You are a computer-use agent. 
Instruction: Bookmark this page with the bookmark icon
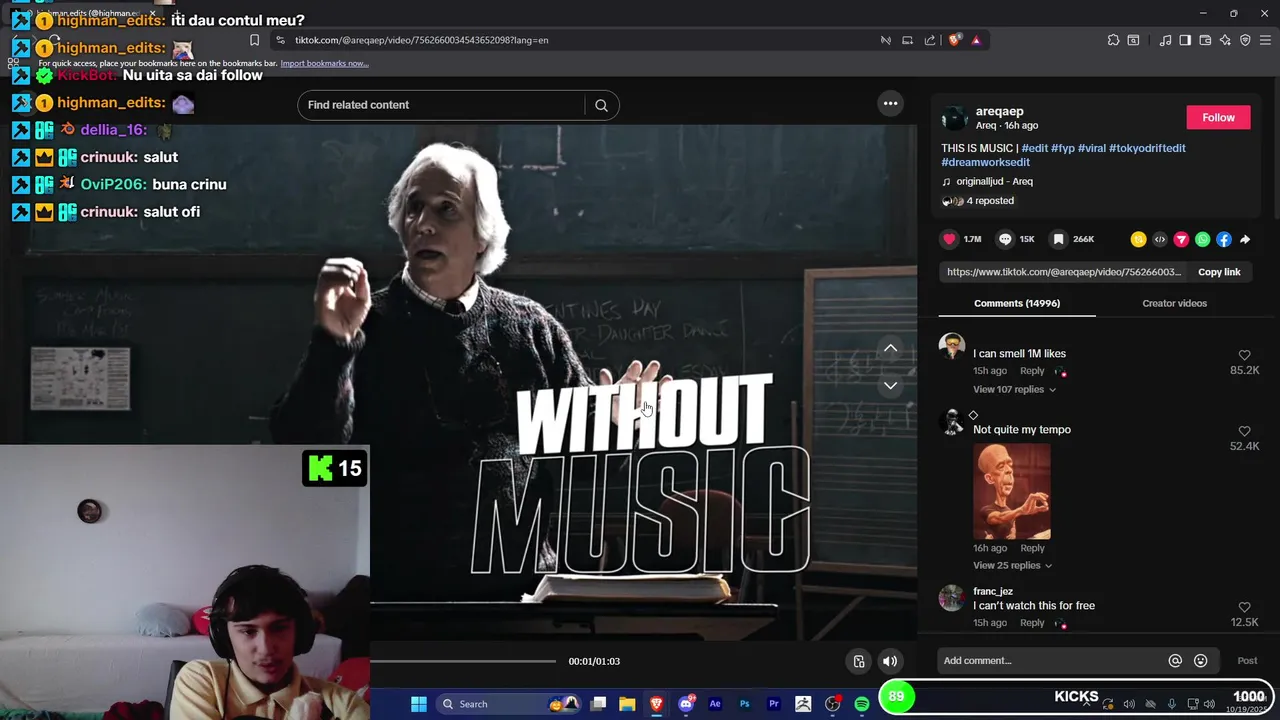(x=254, y=40)
